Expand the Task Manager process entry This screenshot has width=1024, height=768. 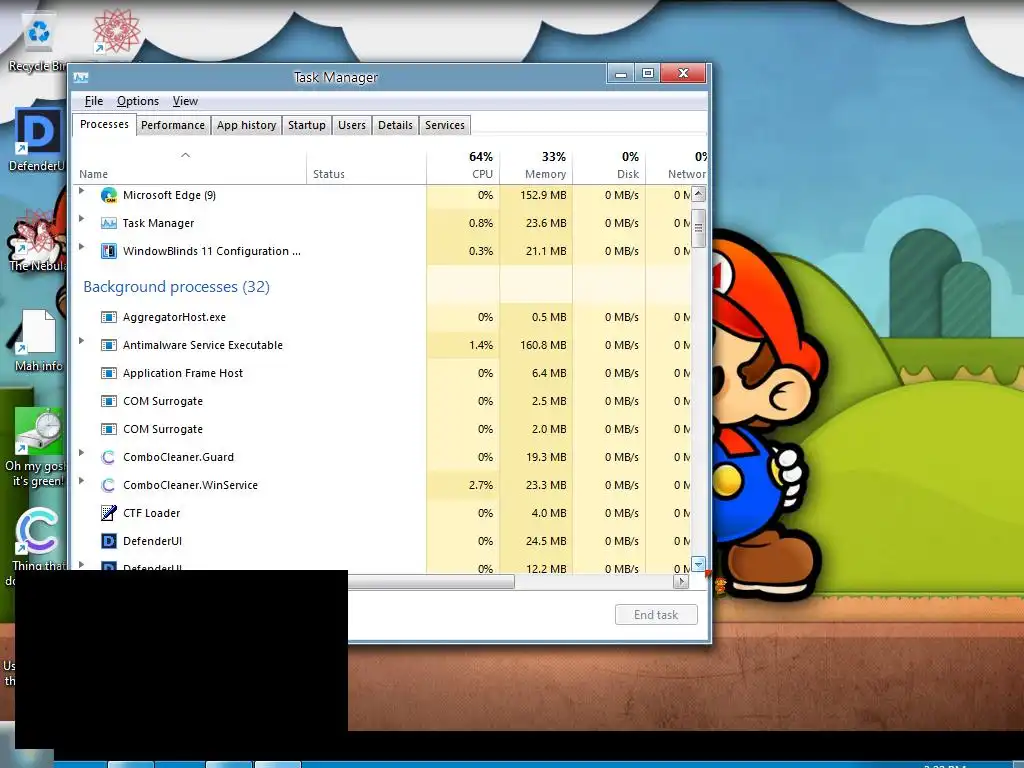(82, 219)
